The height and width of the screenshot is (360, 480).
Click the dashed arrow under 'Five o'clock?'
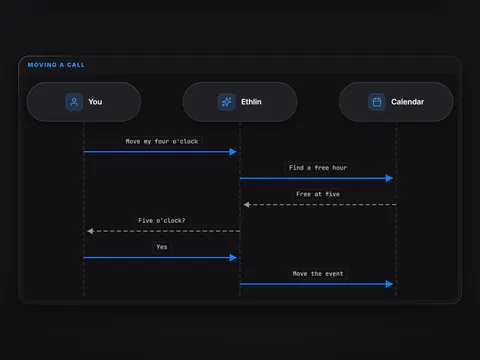163,231
